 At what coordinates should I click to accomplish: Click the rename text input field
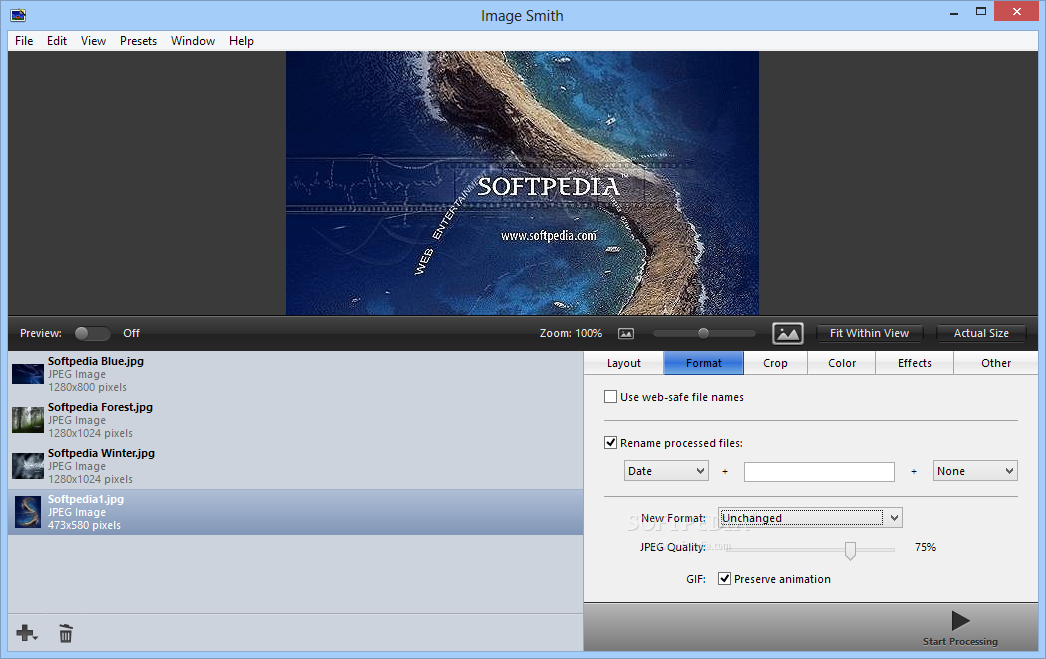[819, 471]
